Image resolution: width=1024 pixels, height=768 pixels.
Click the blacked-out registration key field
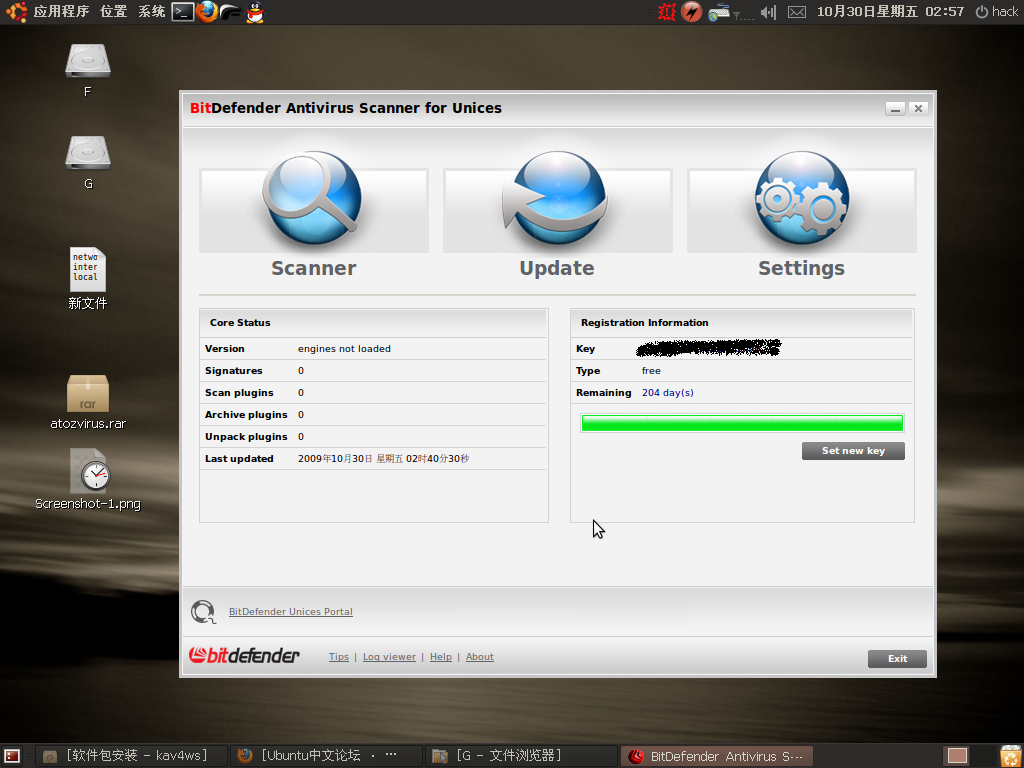click(x=708, y=348)
